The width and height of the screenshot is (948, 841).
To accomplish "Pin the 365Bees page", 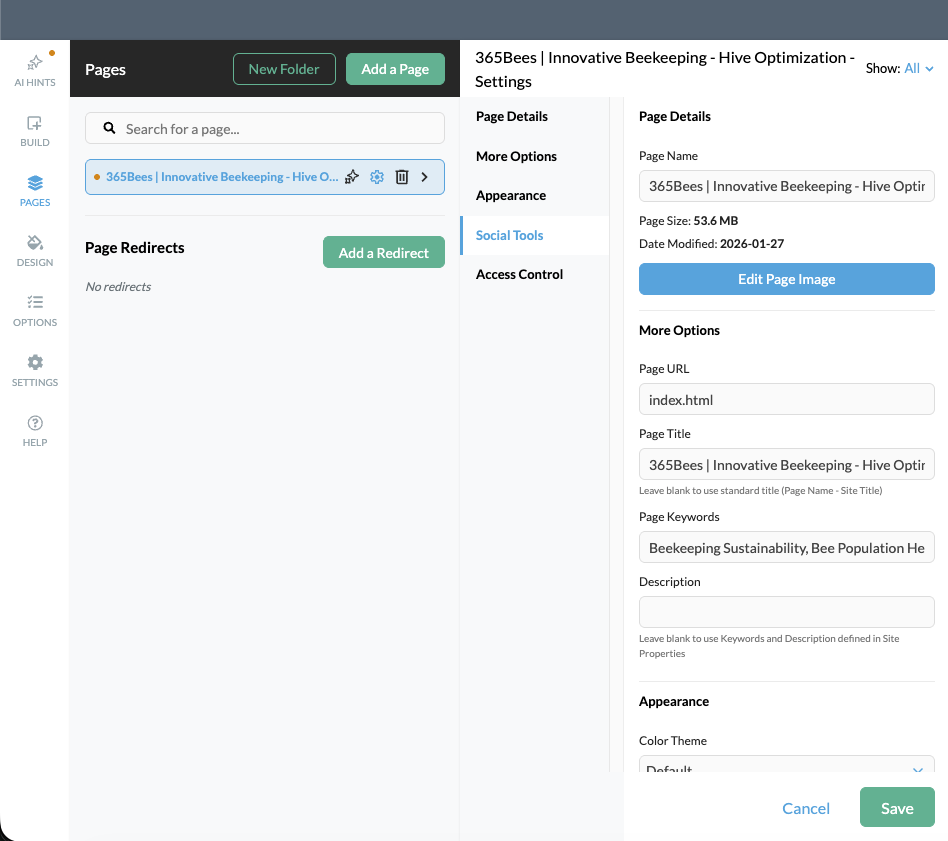I will point(352,176).
